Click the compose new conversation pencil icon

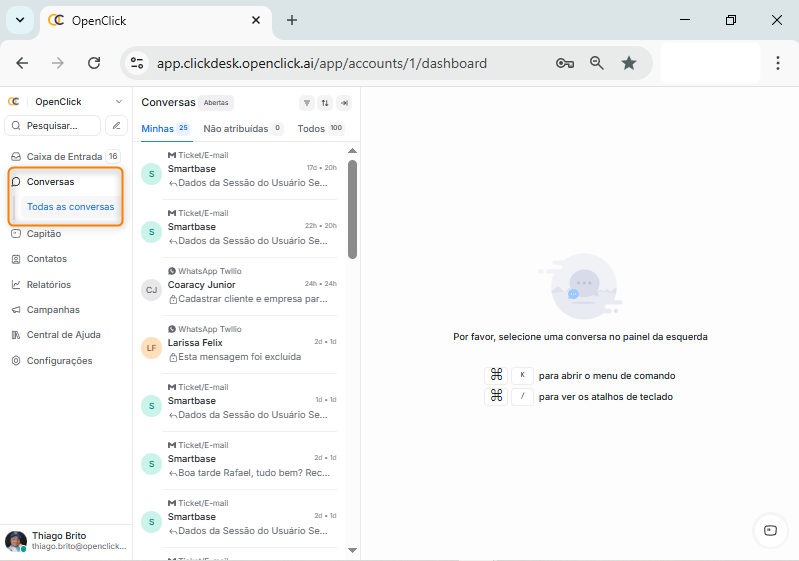pyautogui.click(x=116, y=126)
